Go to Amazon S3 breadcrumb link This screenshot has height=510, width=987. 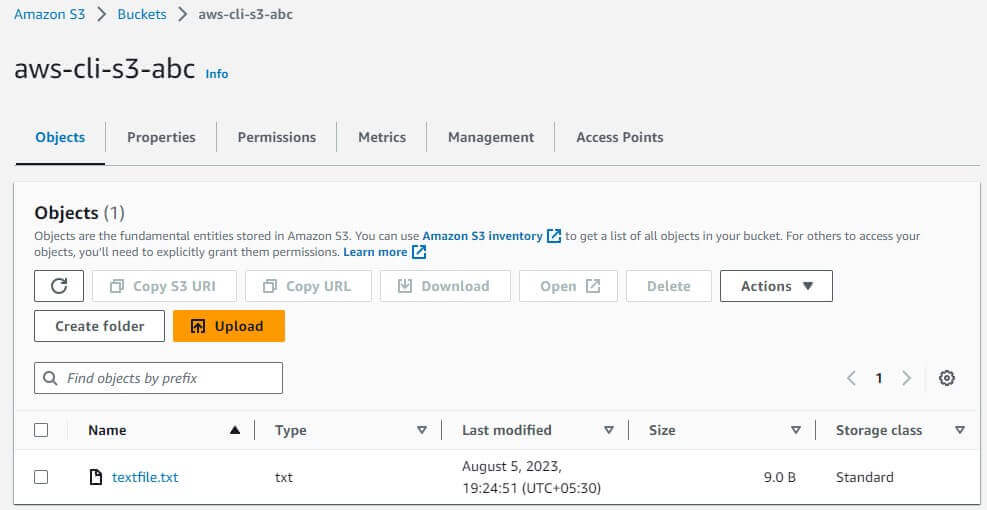pos(50,14)
